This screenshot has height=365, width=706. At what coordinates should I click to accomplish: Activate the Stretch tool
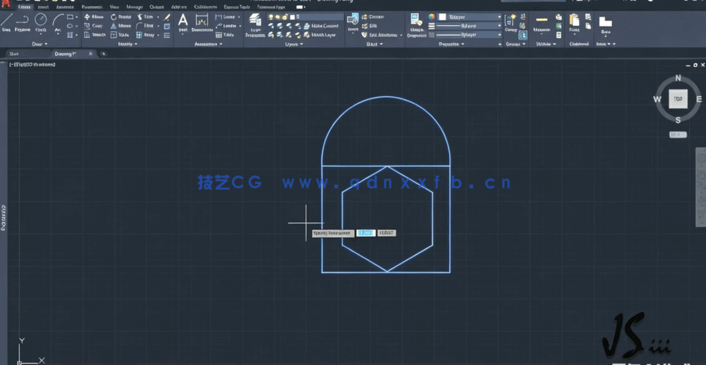95,35
